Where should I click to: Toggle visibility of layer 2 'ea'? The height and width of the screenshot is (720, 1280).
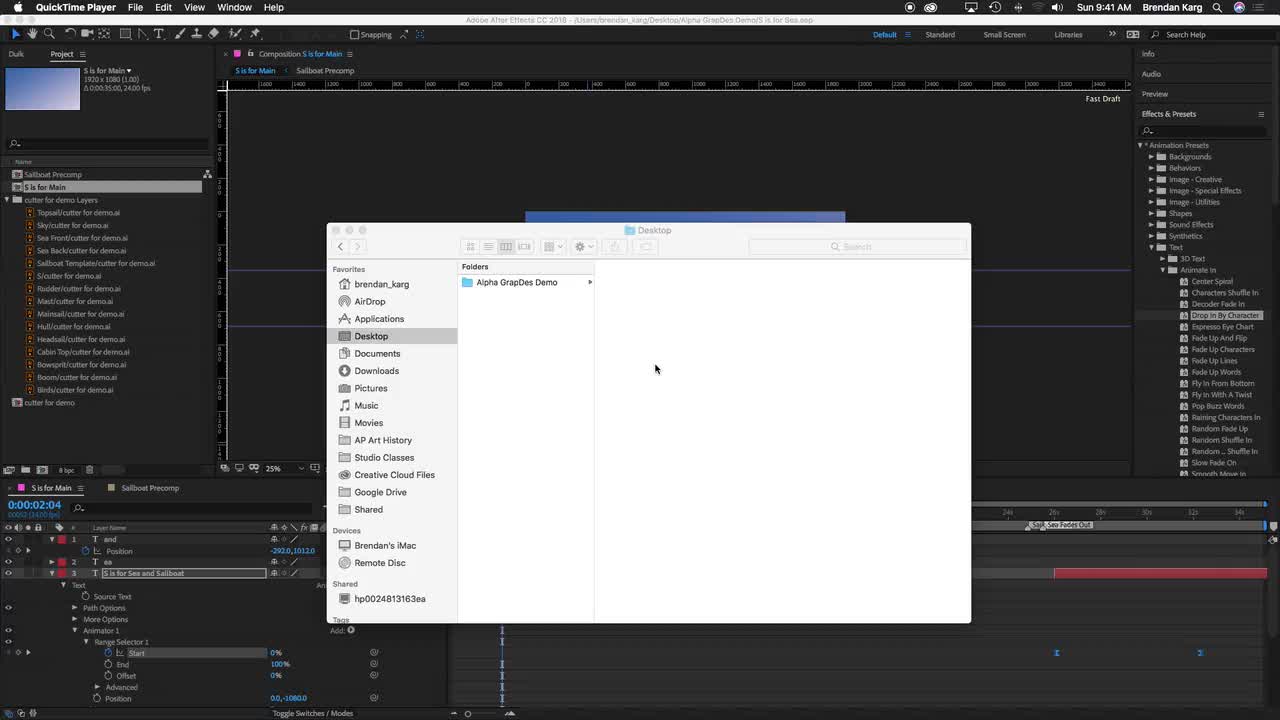[8, 562]
